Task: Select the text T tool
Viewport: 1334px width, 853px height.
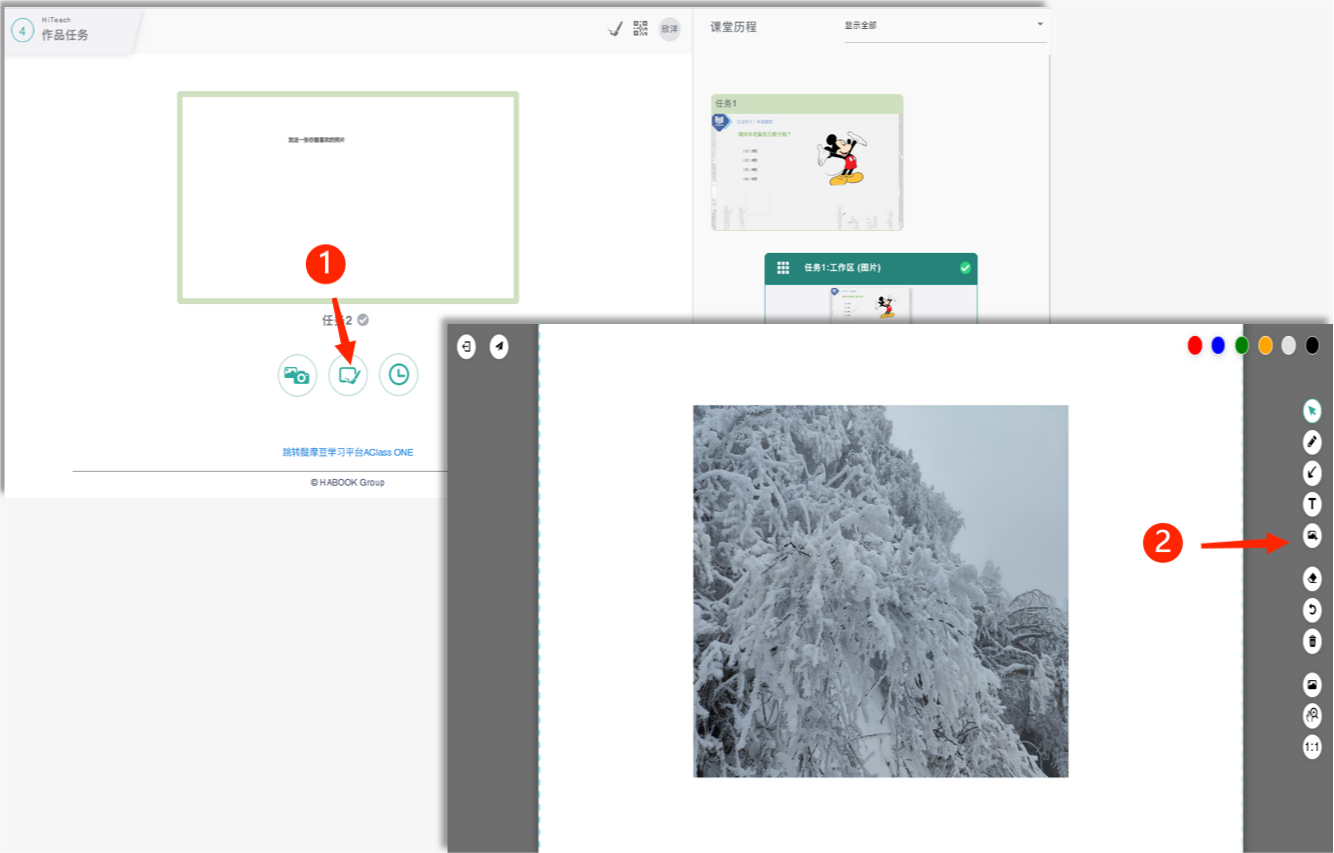Action: pyautogui.click(x=1312, y=504)
